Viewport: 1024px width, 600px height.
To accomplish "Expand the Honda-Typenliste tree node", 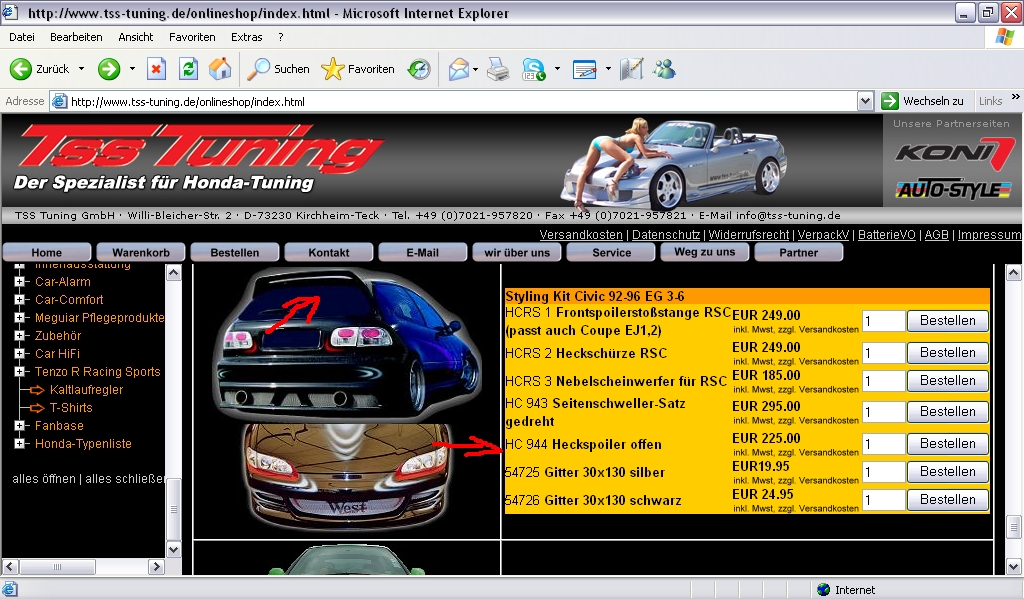I will click(20, 444).
